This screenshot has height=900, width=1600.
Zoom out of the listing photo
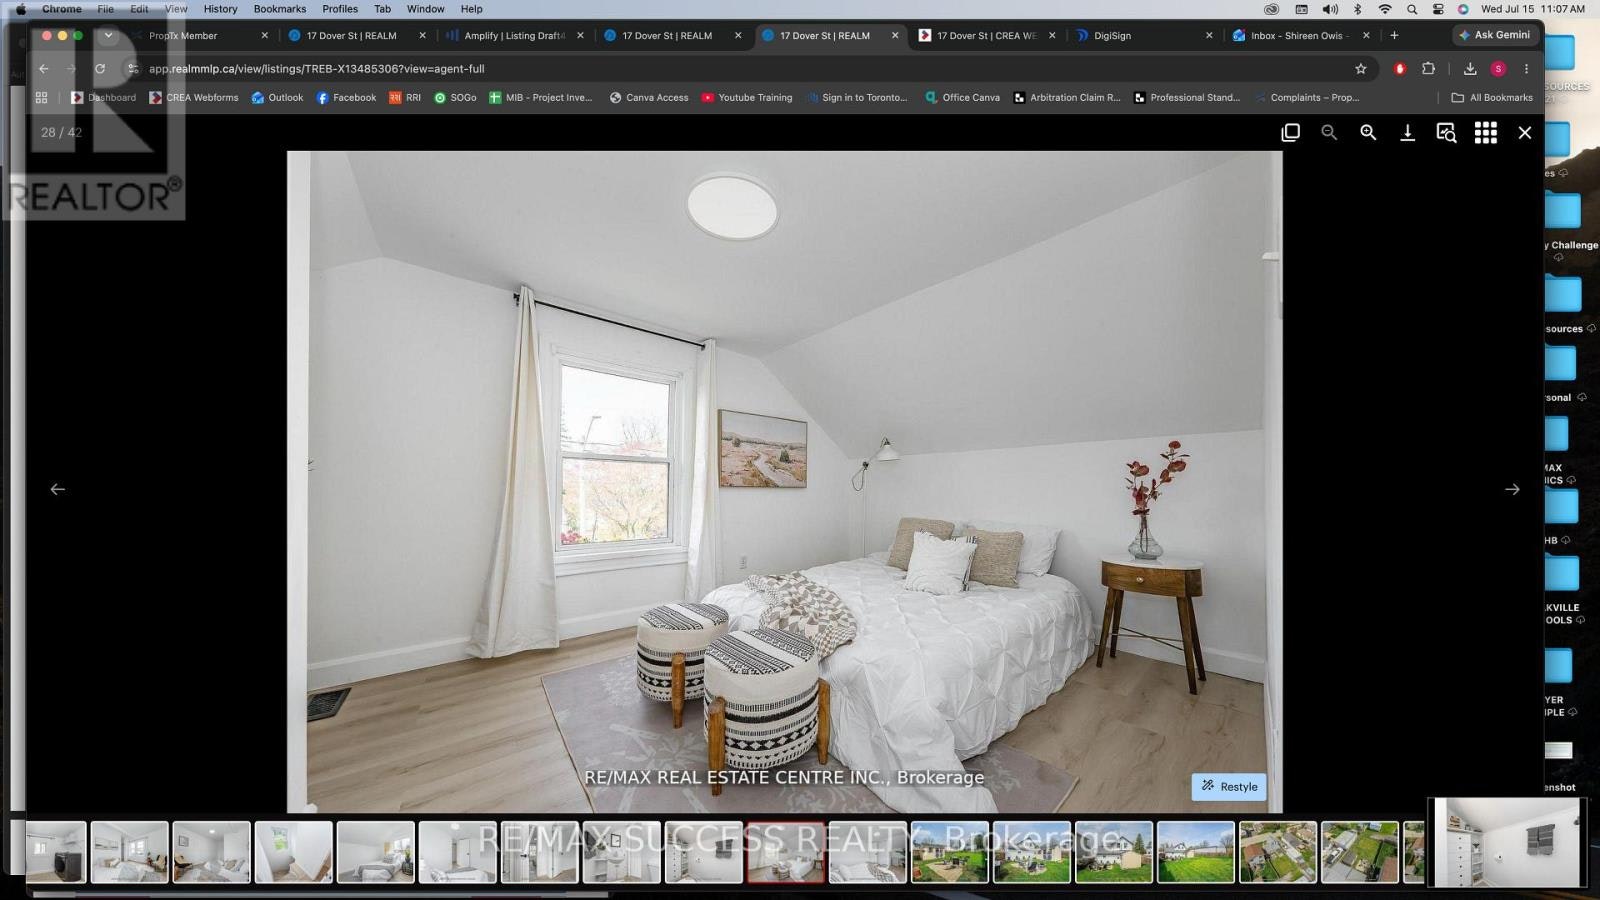pyautogui.click(x=1329, y=132)
